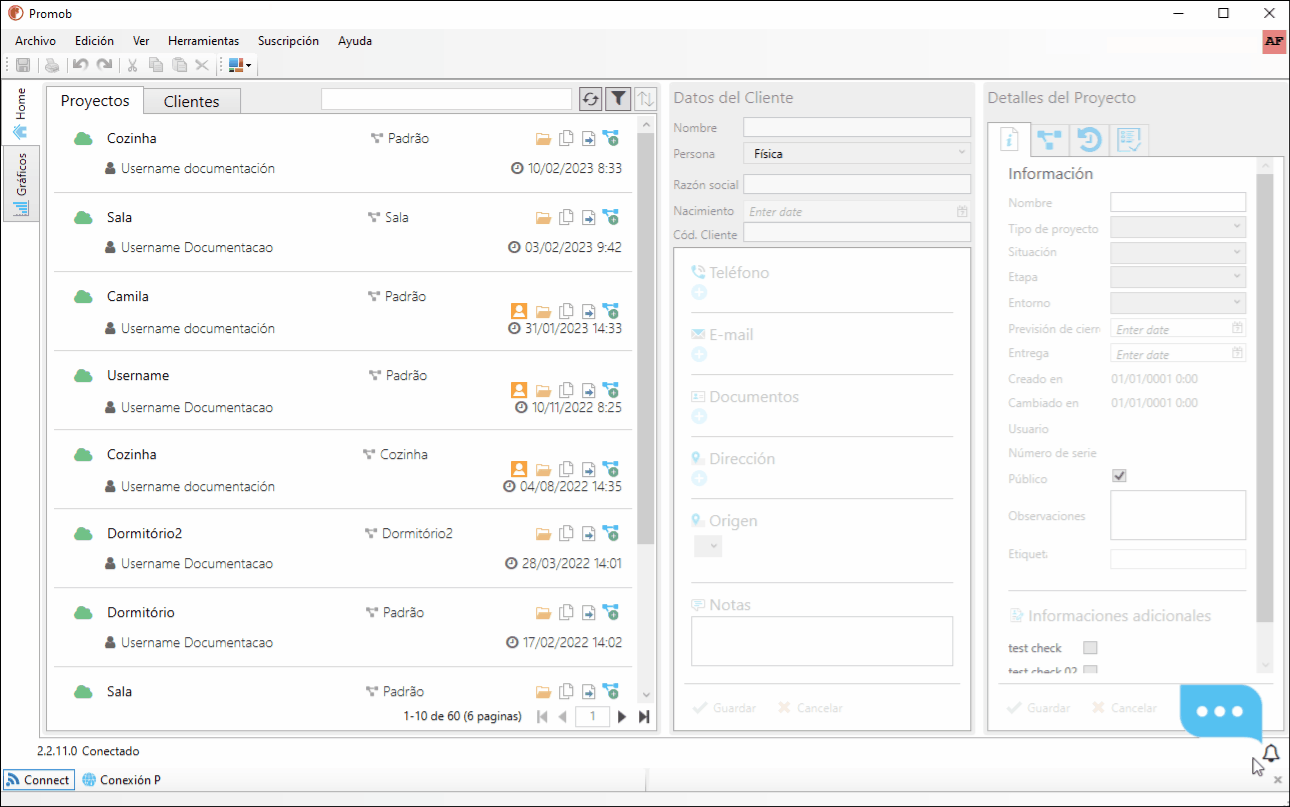This screenshot has width=1290, height=807.
Task: Open the blue chat bubble widget
Action: coord(1220,712)
